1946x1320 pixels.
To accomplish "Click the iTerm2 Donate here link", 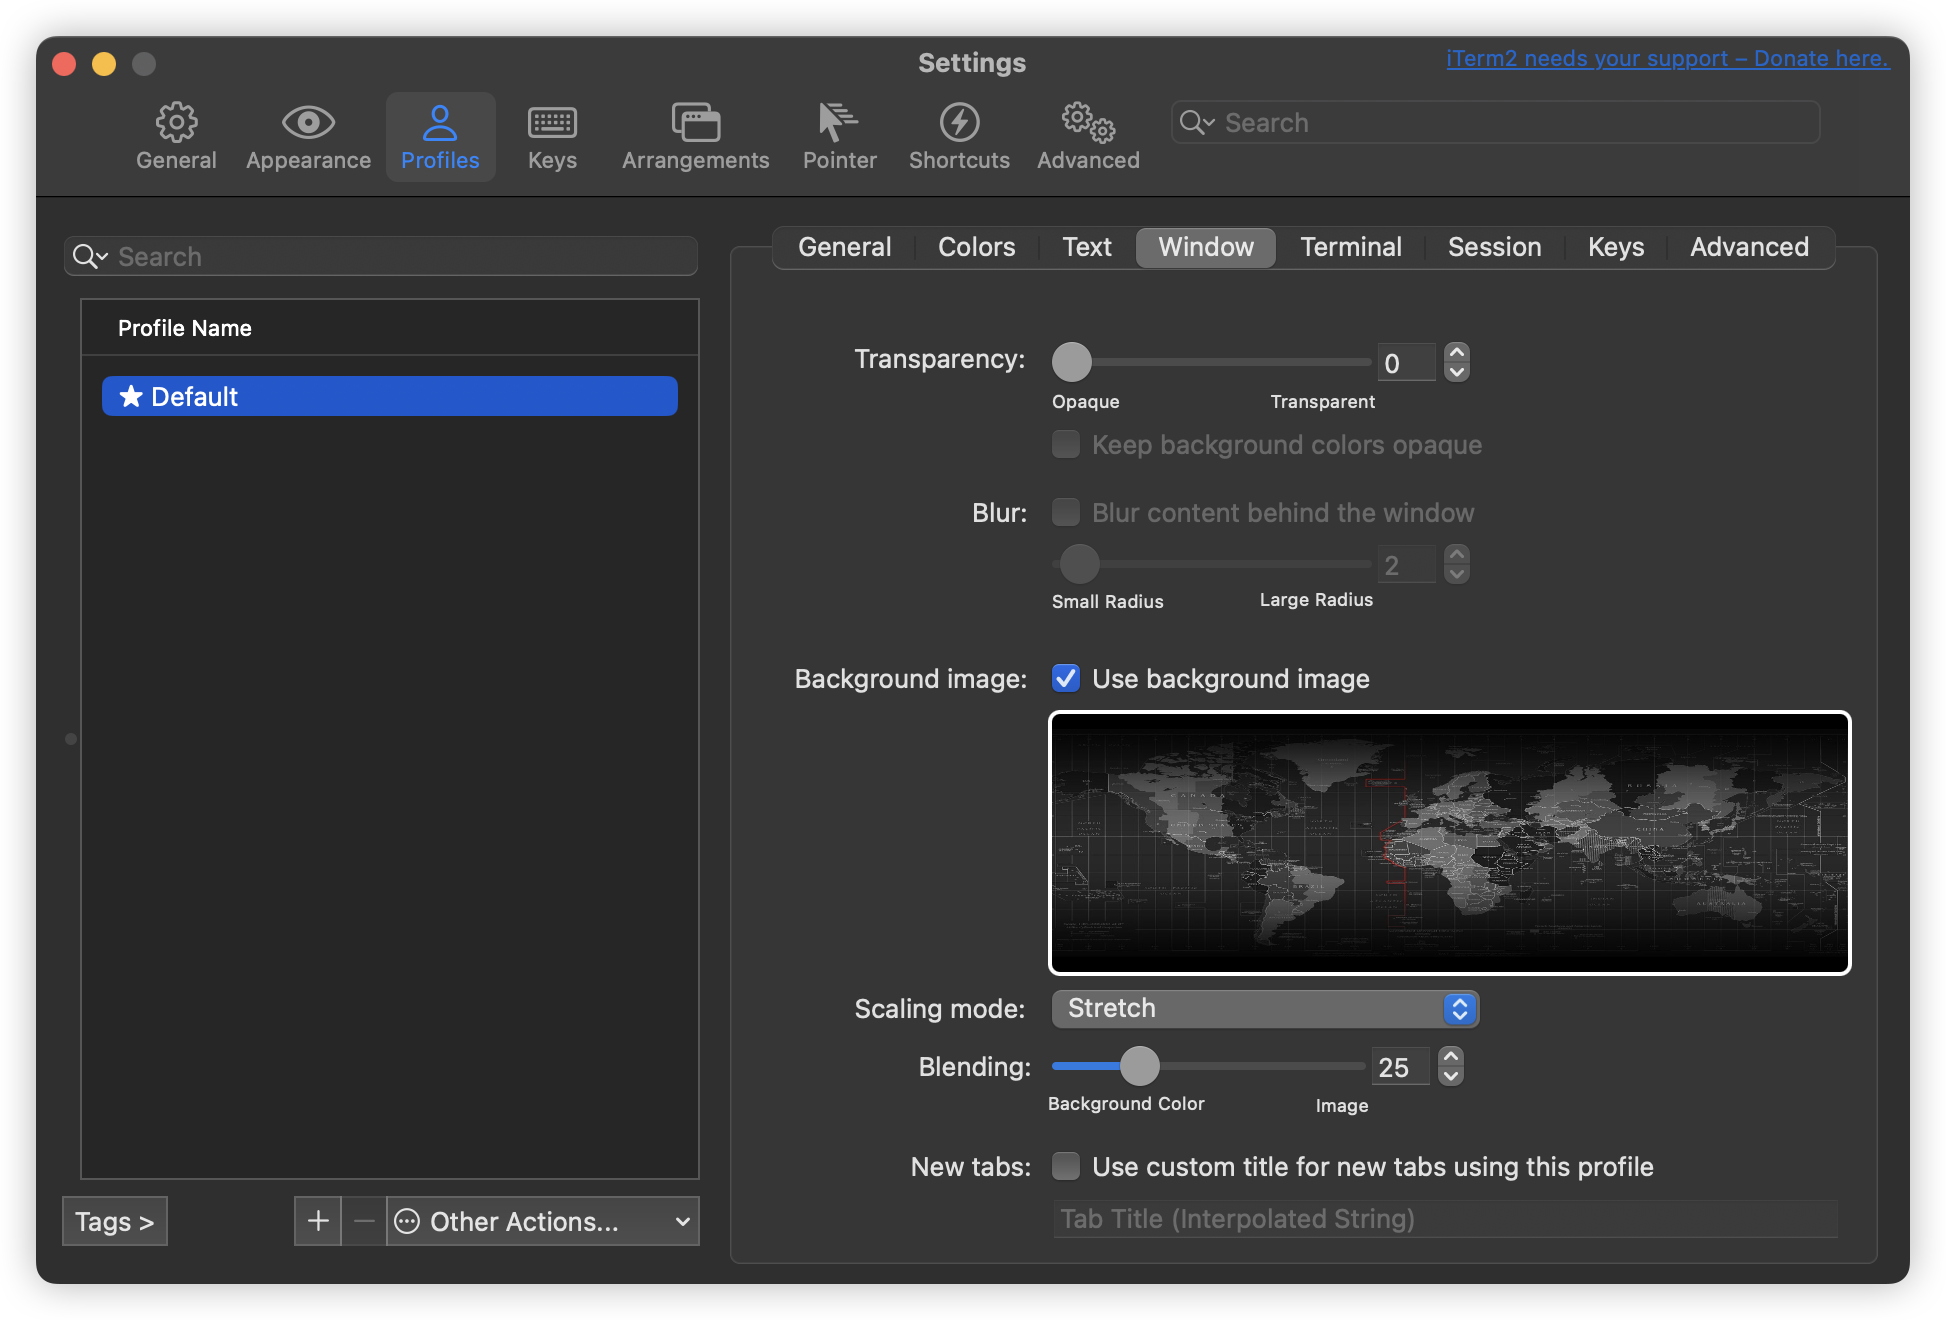I will 1667,59.
